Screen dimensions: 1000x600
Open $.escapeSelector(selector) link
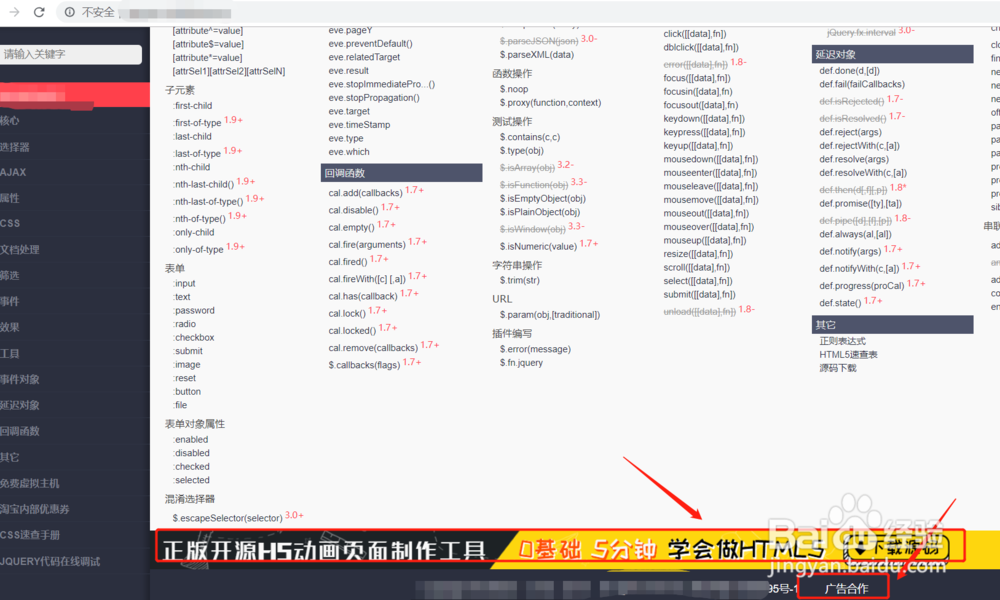[x=227, y=518]
